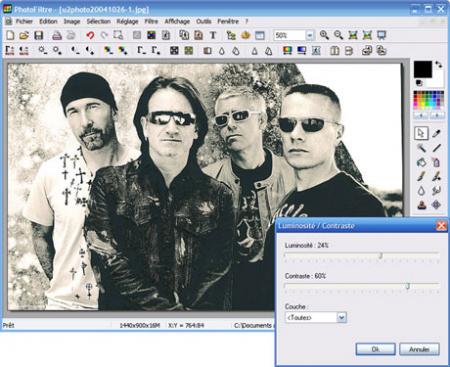Image resolution: width=450 pixels, height=367 pixels.
Task: Select the Pipette eyedropper tool
Action: pyautogui.click(x=436, y=133)
